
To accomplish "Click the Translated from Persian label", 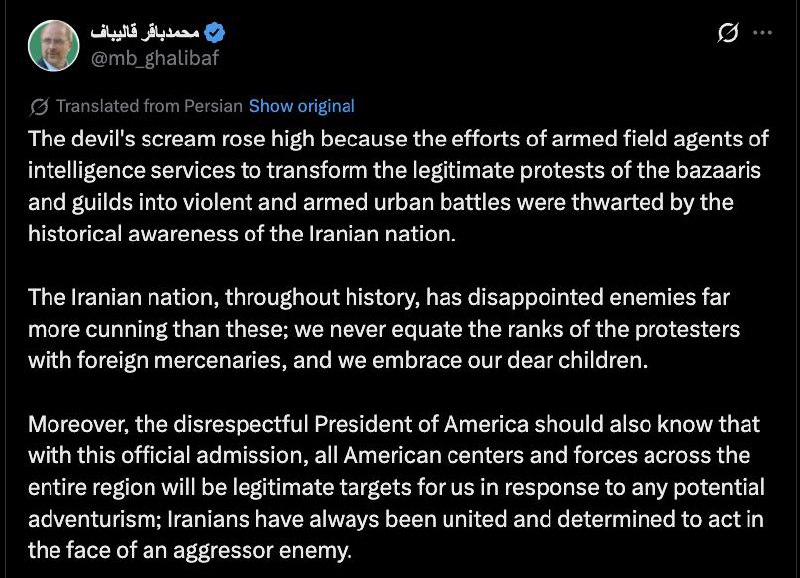I will point(149,106).
